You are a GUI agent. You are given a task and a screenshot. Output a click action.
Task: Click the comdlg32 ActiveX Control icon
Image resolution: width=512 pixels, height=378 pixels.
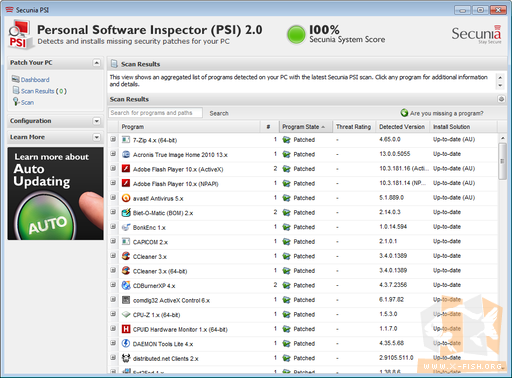coord(126,300)
